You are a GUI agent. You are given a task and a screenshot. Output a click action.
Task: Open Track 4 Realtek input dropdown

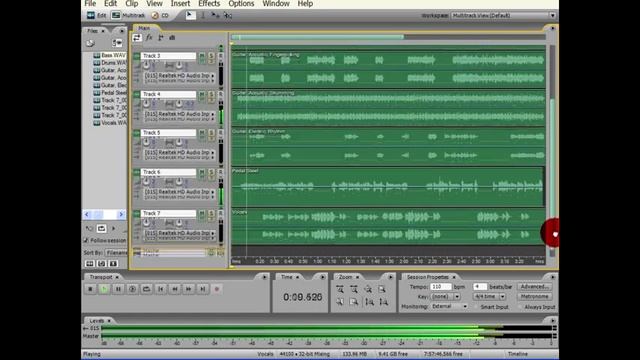179,114
